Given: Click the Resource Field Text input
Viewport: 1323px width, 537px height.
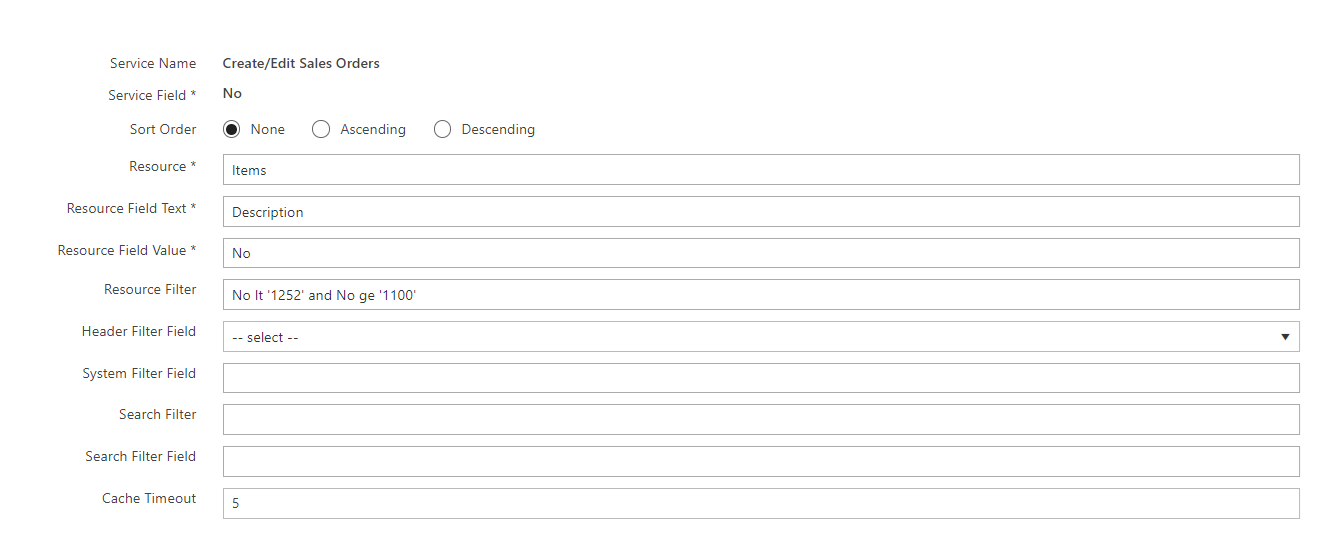Looking at the screenshot, I should tap(761, 212).
